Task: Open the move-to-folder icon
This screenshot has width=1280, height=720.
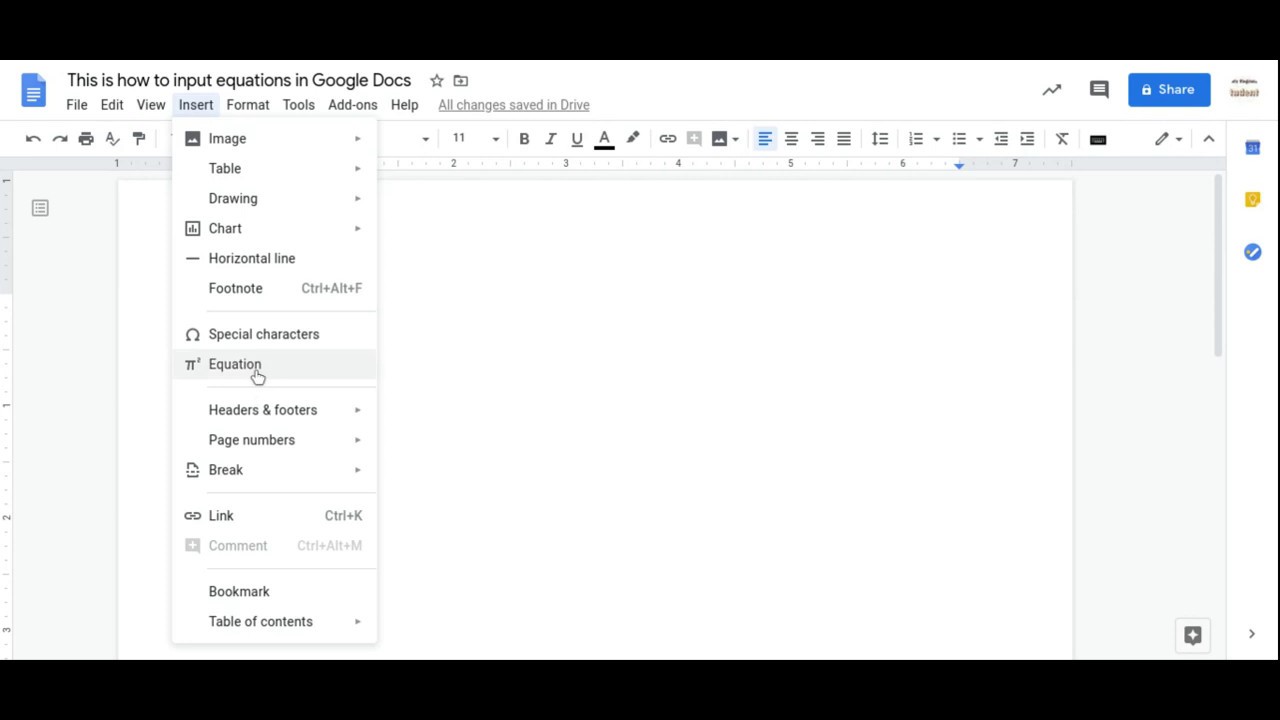Action: coord(460,81)
